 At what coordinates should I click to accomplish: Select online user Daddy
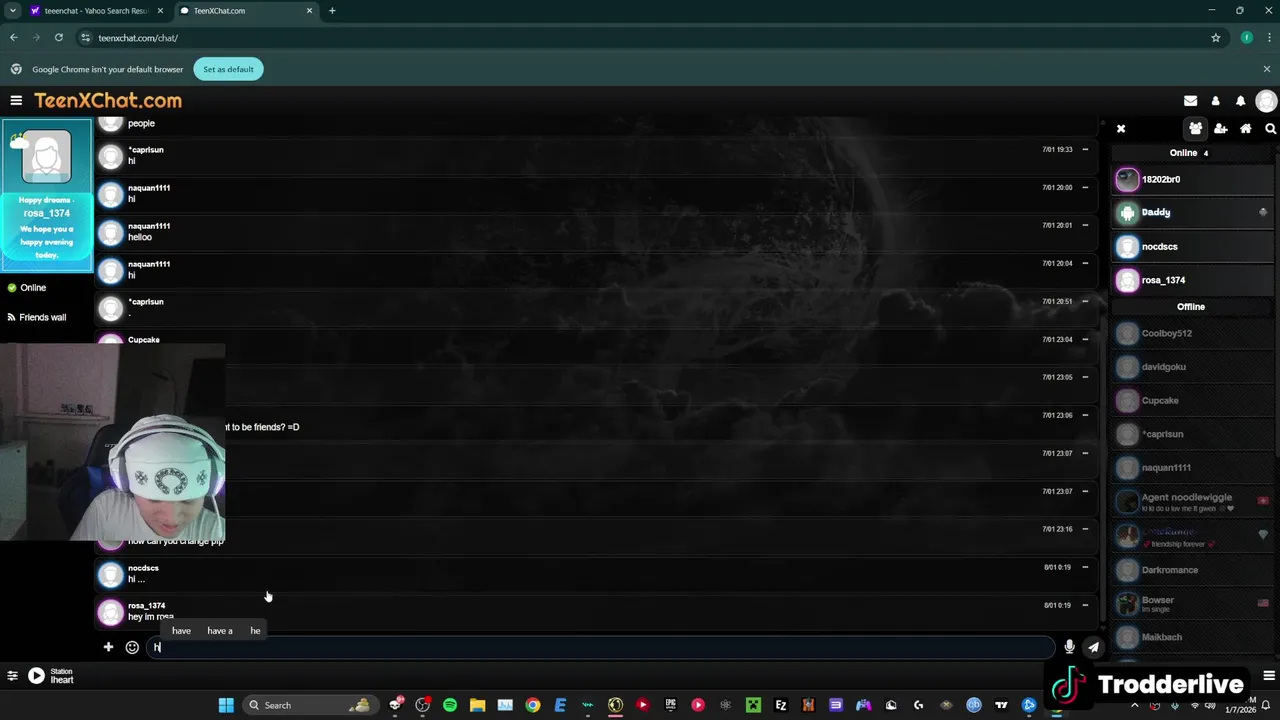1192,212
